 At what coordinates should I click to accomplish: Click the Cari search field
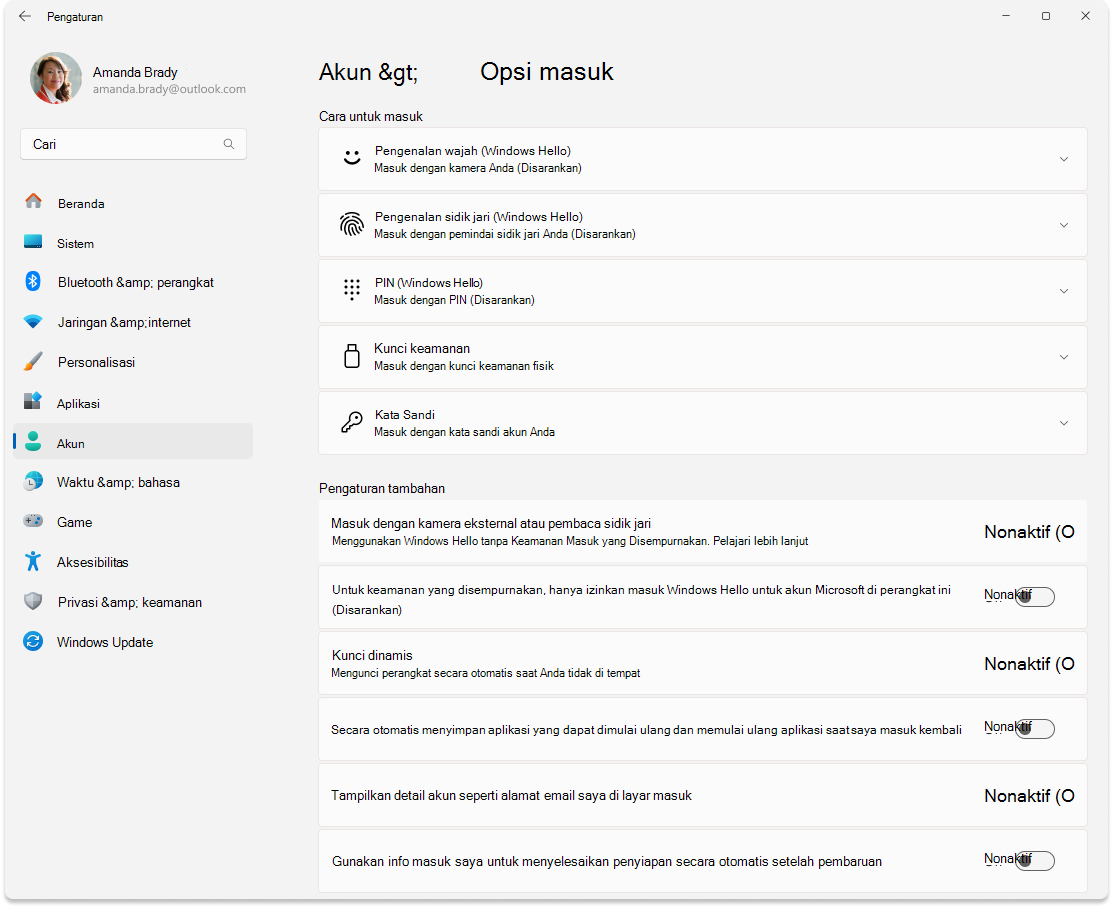(133, 144)
